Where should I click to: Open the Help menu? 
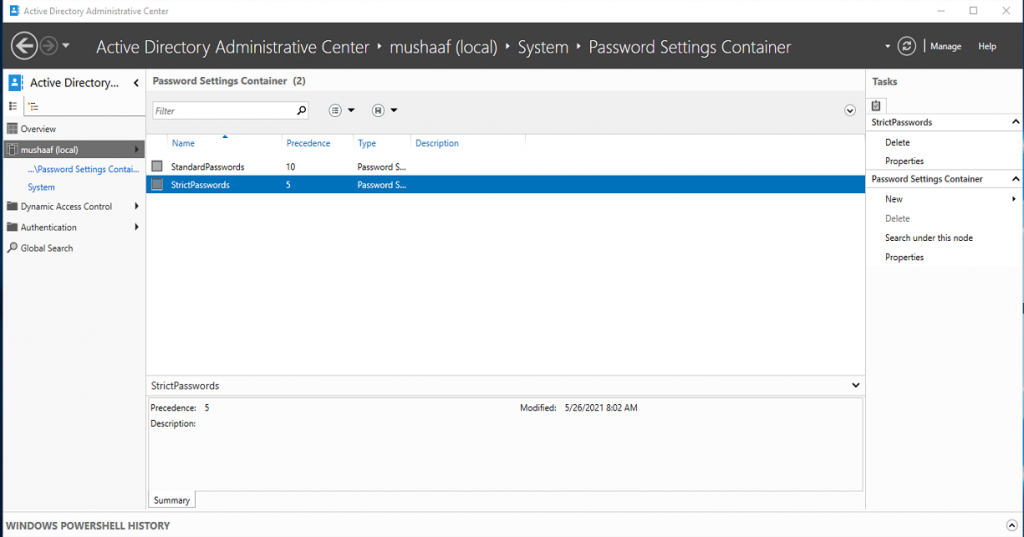(987, 46)
